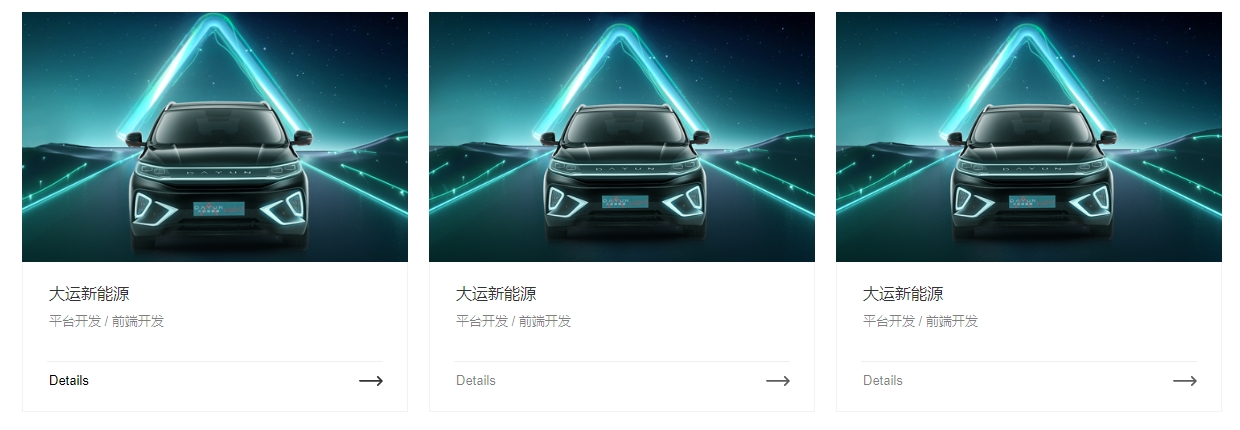Click the DAYUN lettering on the first card's car
Screen dimensions: 1240x430
point(219,173)
